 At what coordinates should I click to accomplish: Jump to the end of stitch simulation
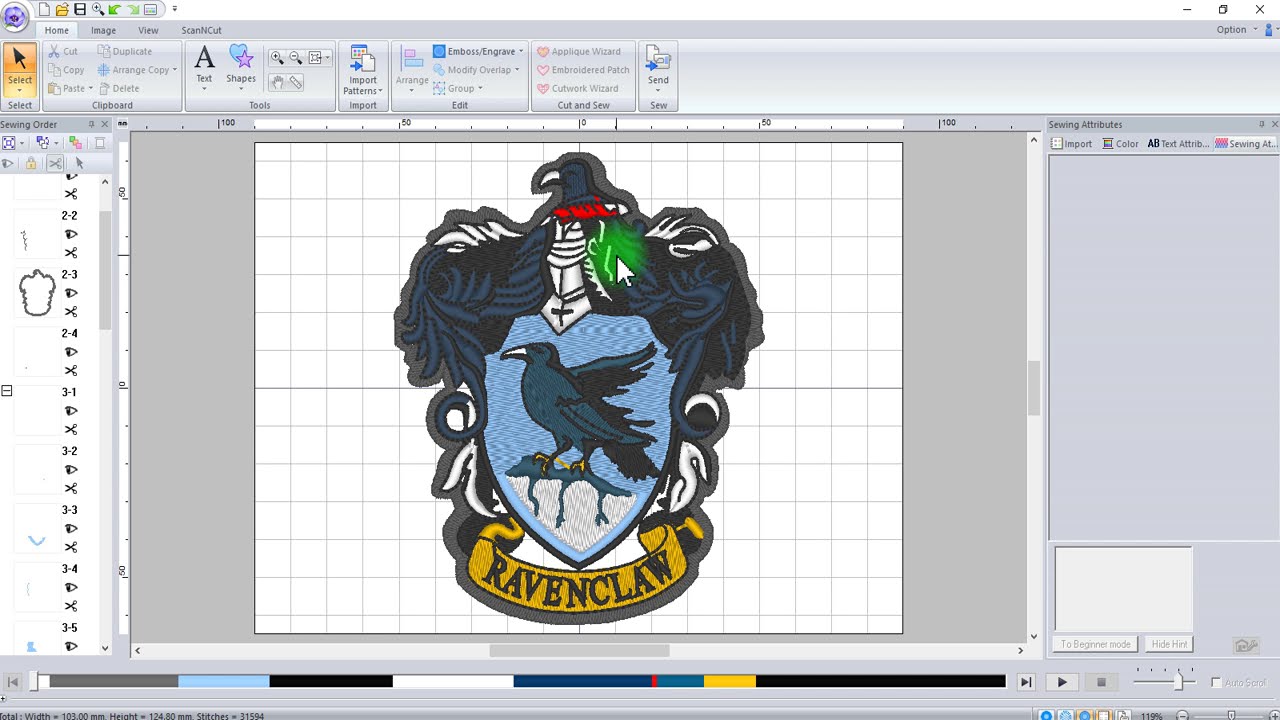click(x=1025, y=682)
